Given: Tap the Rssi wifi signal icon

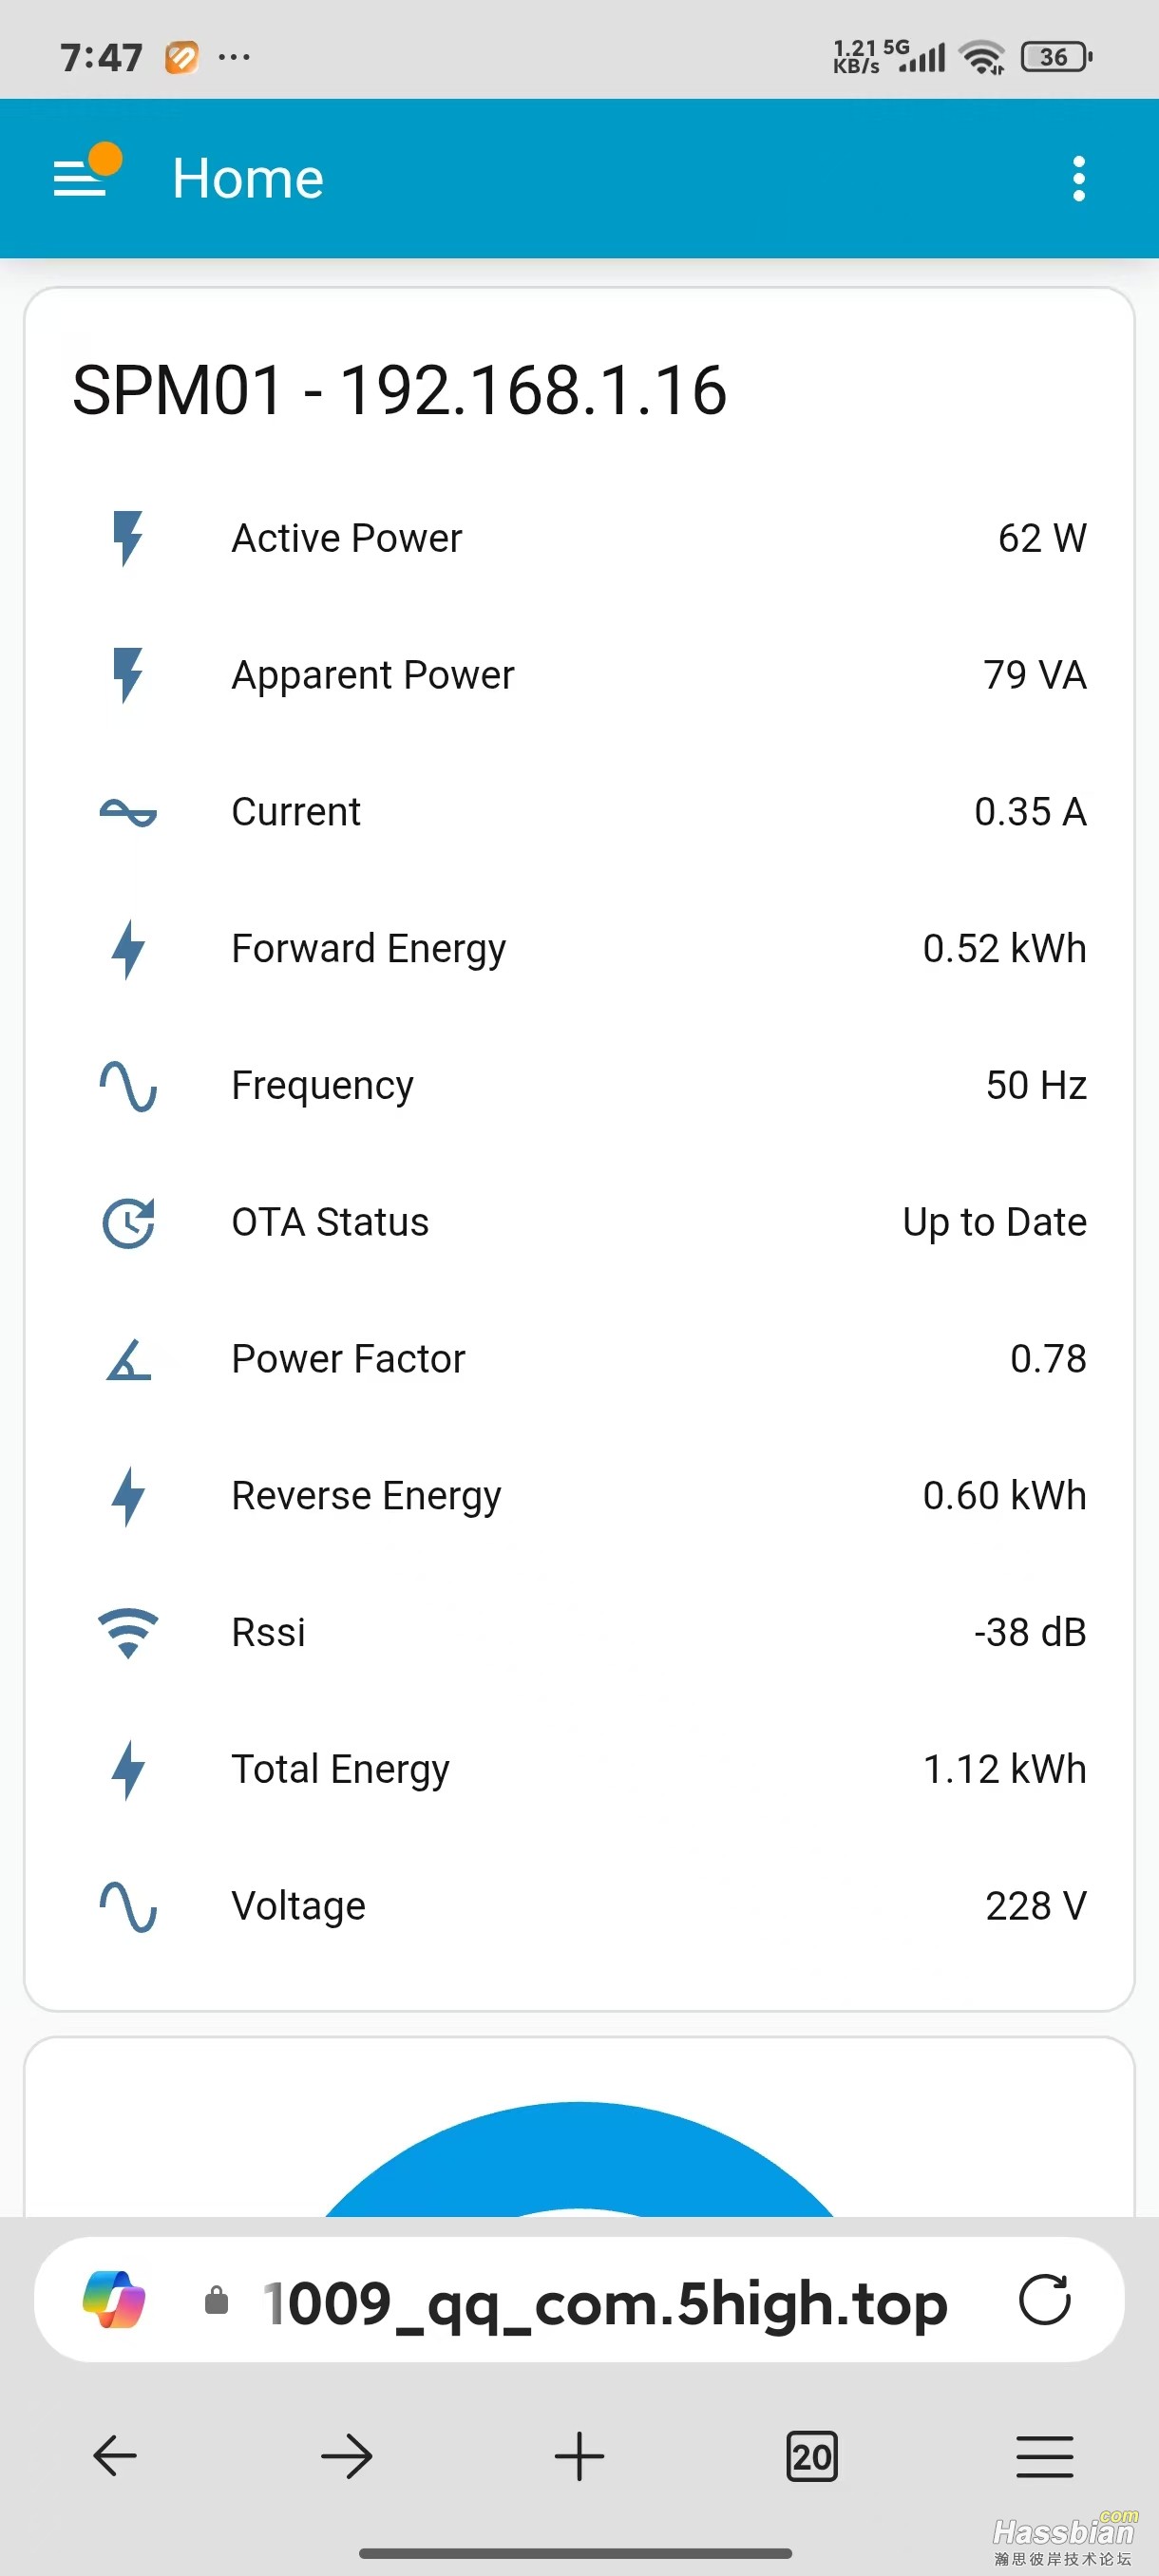Looking at the screenshot, I should [128, 1633].
